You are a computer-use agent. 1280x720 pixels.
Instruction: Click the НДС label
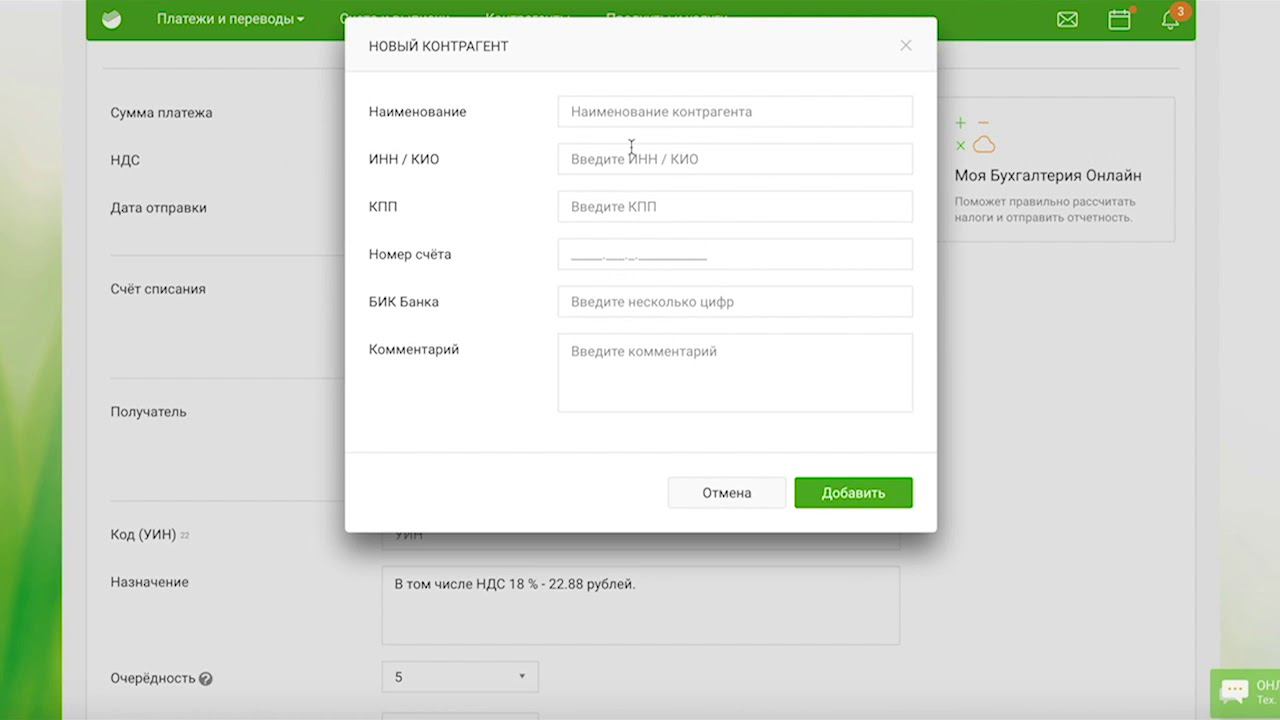(x=125, y=160)
